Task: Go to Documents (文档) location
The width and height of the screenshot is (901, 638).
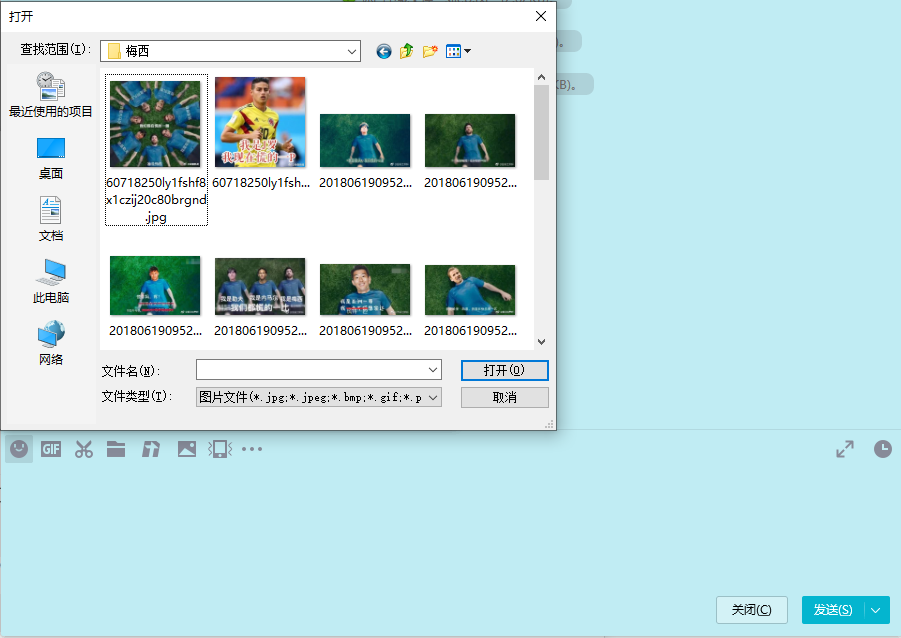Action: (x=51, y=219)
